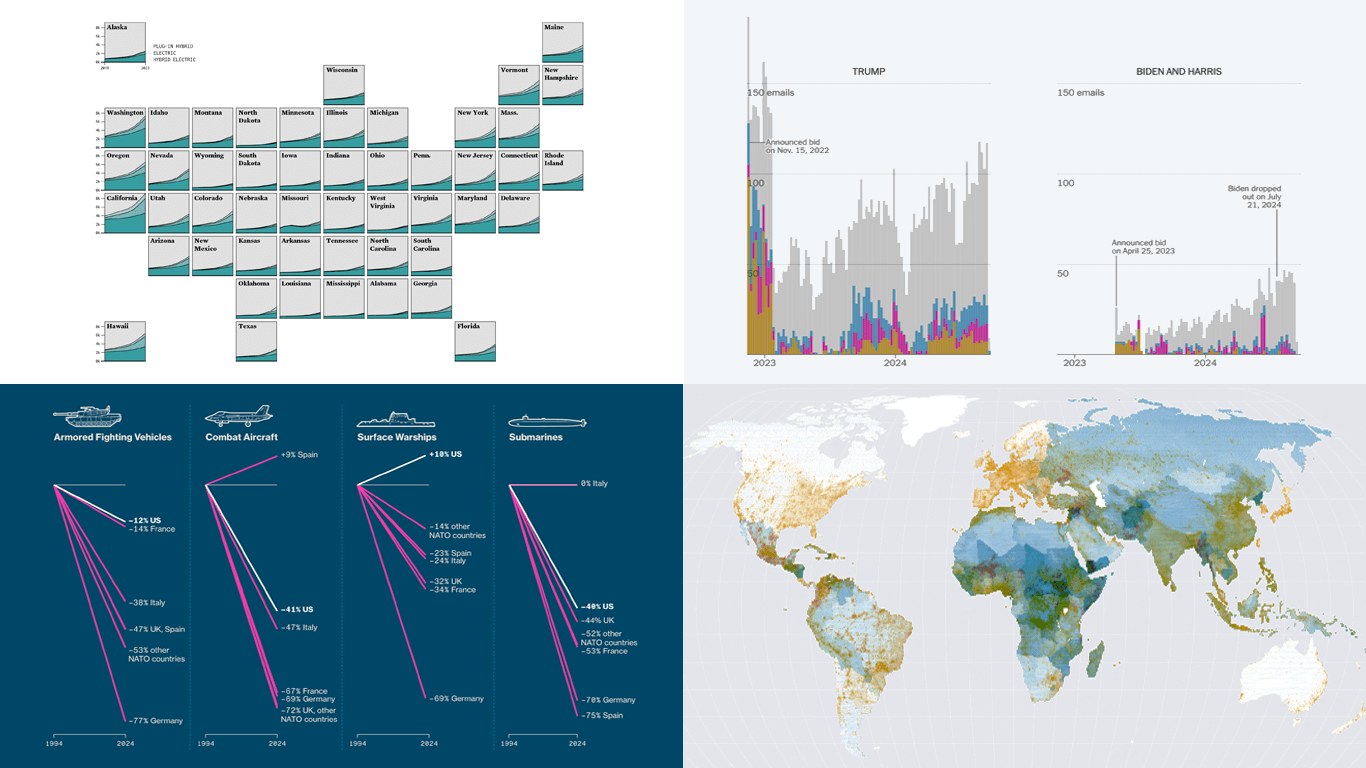
Task: Pick the Georgia state tile
Action: pyautogui.click(x=431, y=298)
